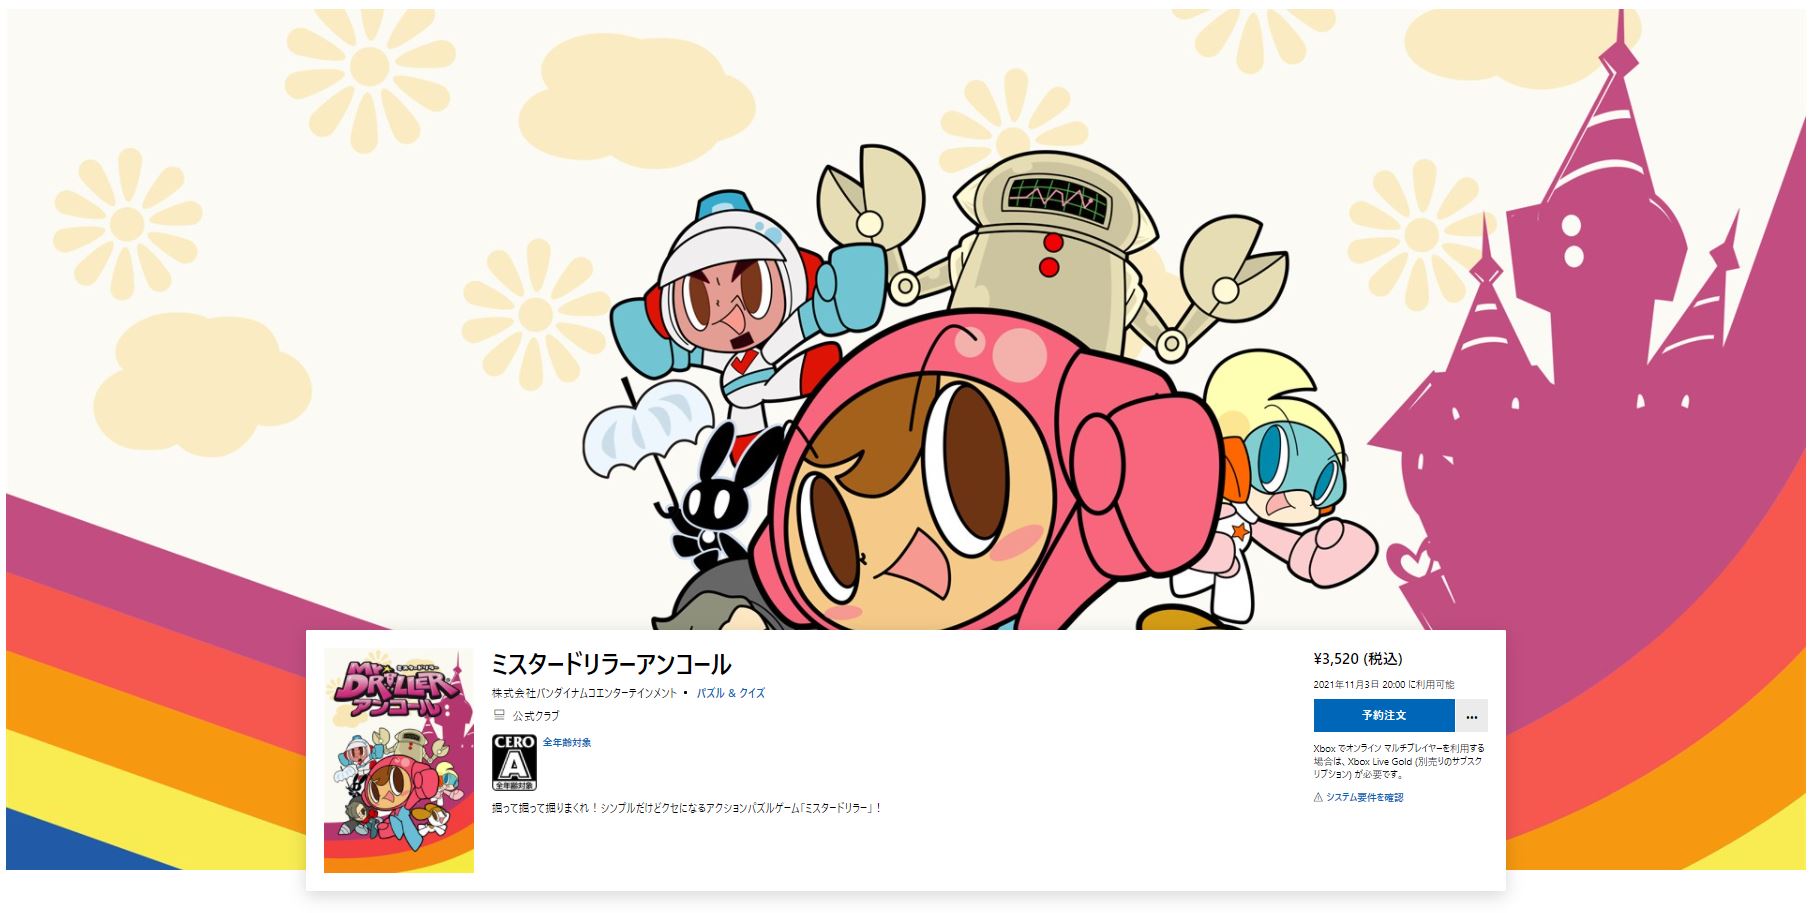Click the 2021年11月3日 availability date text

1384,685
